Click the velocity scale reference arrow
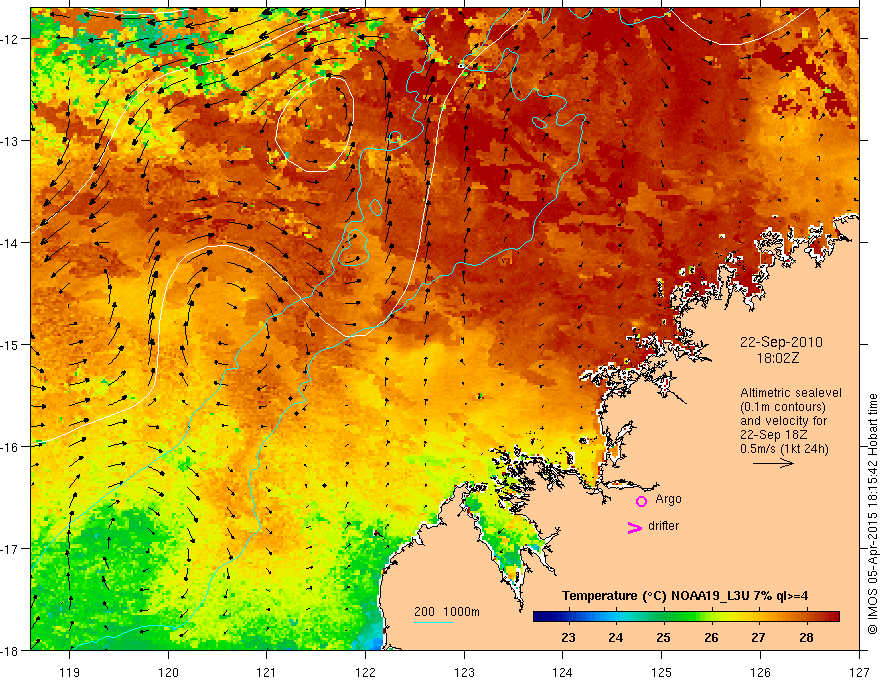 pos(773,463)
